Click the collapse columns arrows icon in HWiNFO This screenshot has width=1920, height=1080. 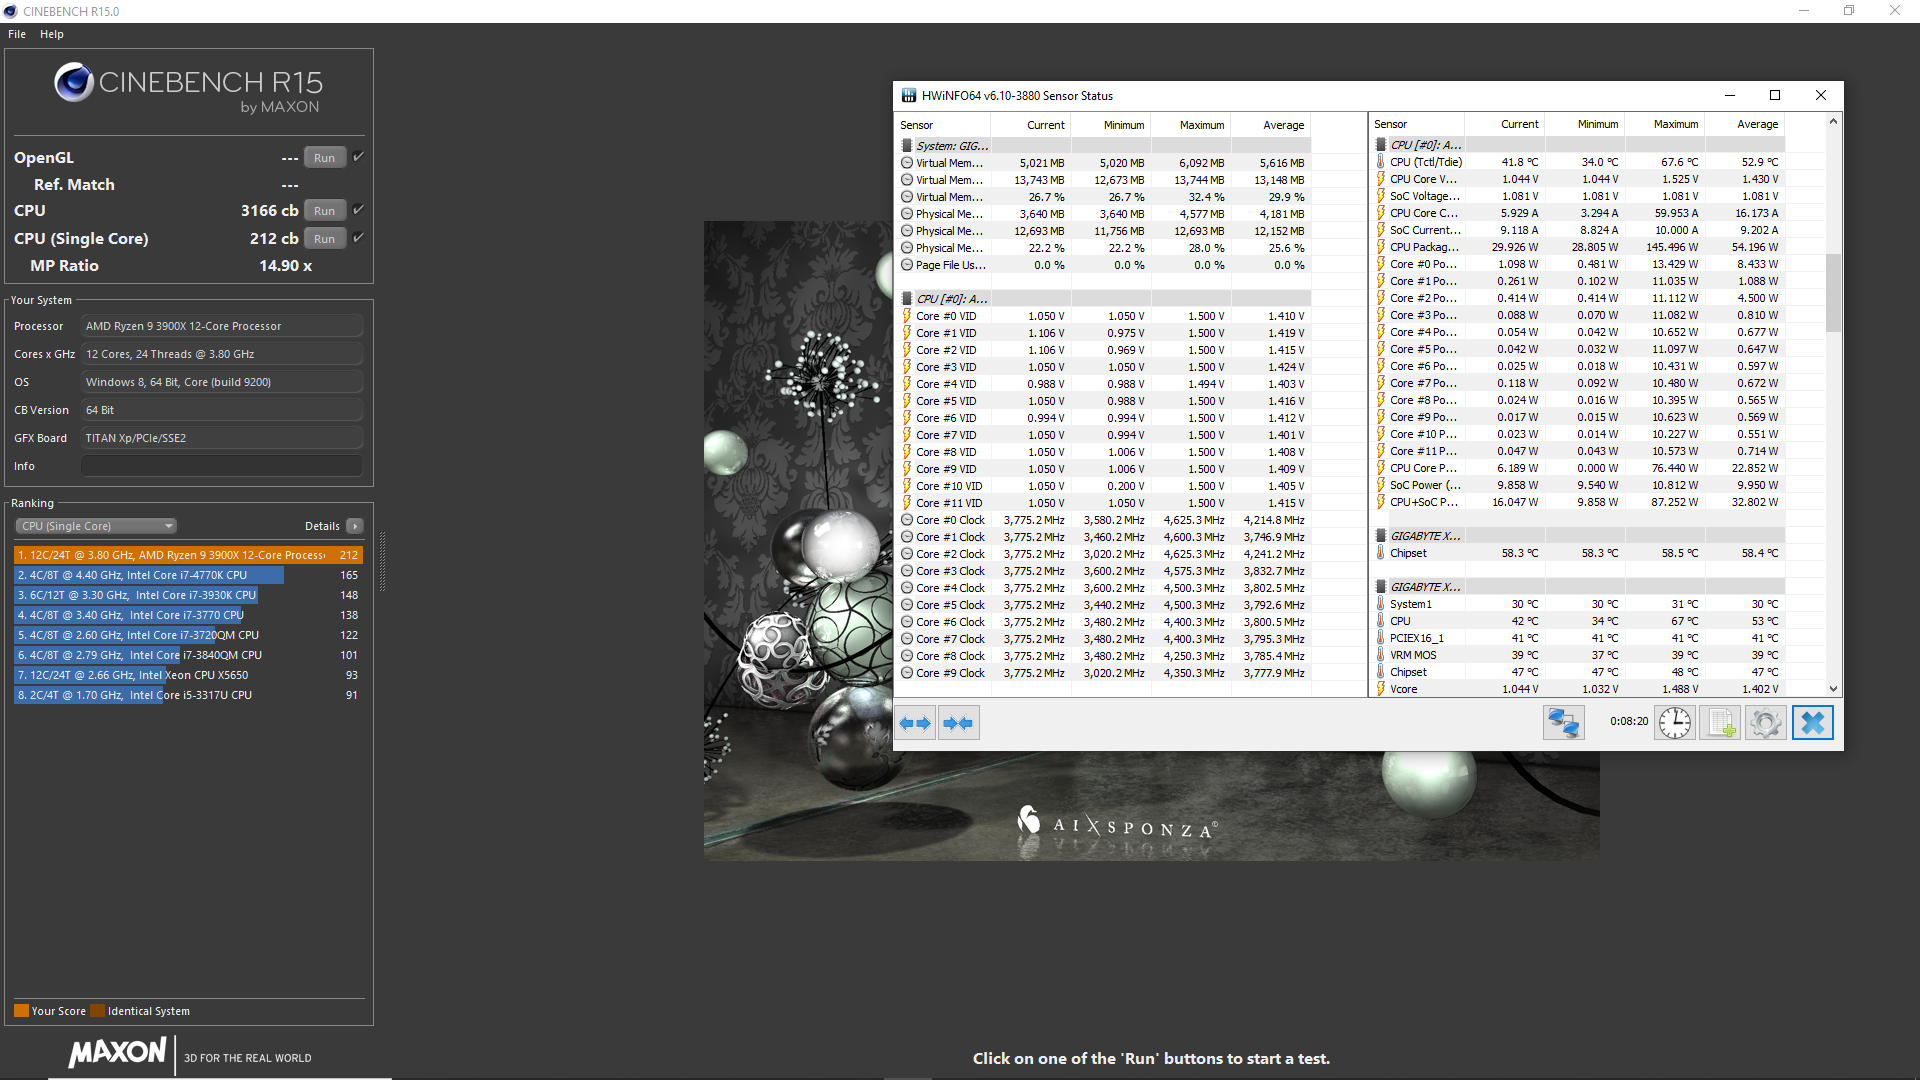pyautogui.click(x=958, y=723)
